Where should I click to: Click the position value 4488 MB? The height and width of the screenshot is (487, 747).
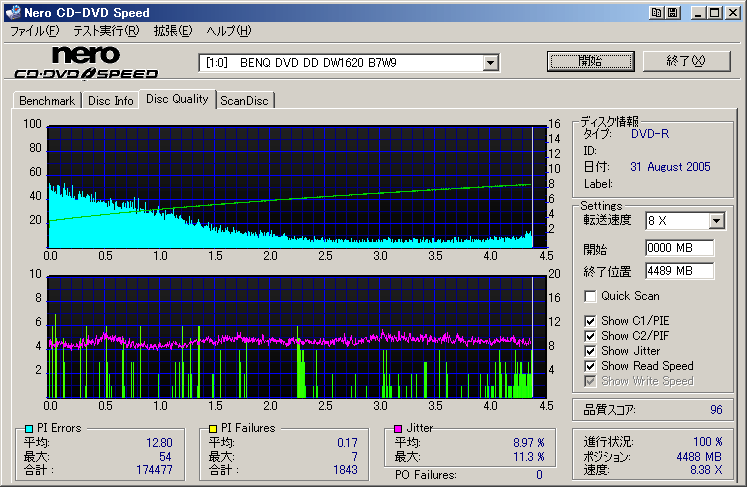click(699, 457)
